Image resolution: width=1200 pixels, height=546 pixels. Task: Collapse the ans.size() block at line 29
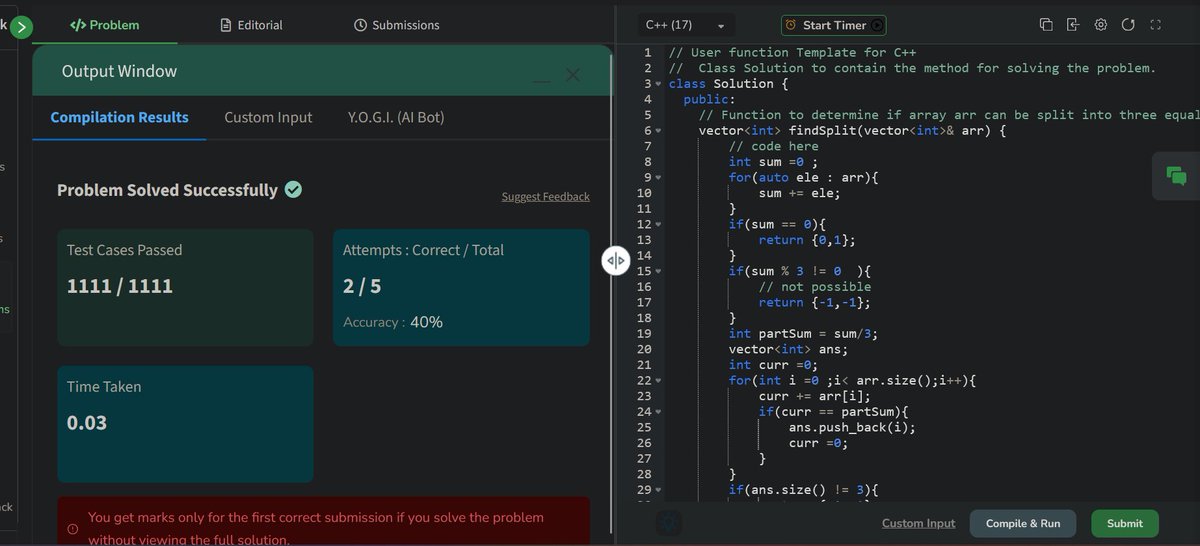point(659,490)
